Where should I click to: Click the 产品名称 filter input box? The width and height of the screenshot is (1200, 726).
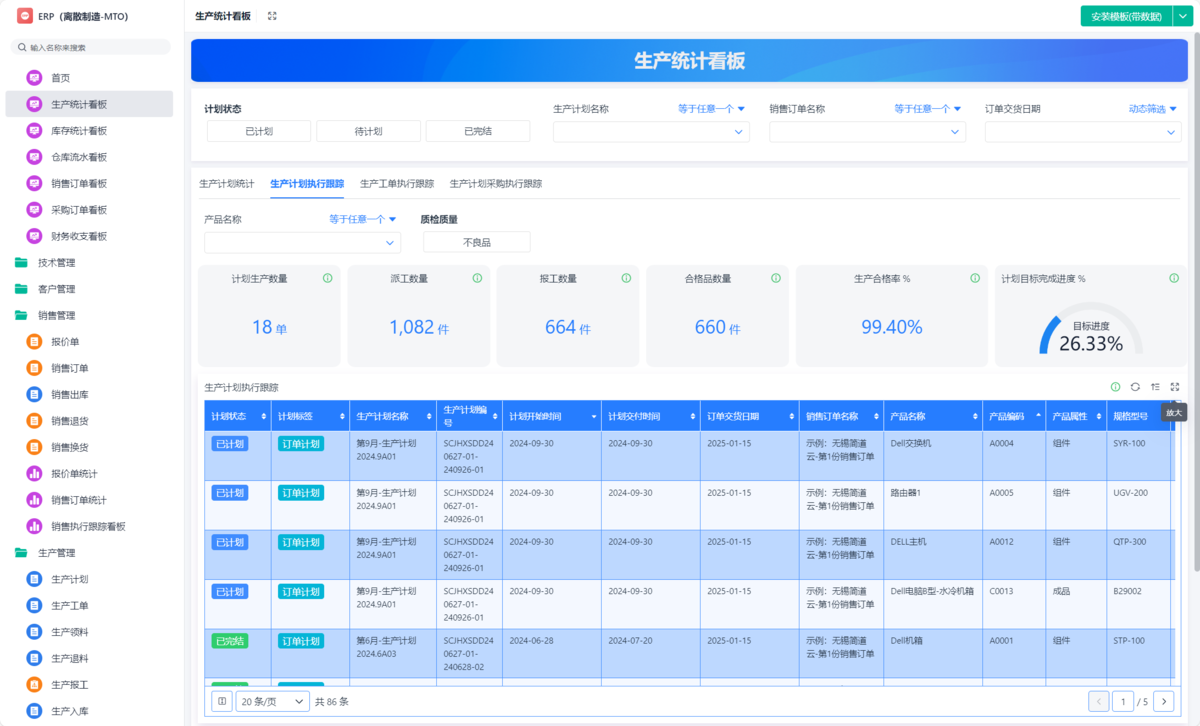coord(301,242)
